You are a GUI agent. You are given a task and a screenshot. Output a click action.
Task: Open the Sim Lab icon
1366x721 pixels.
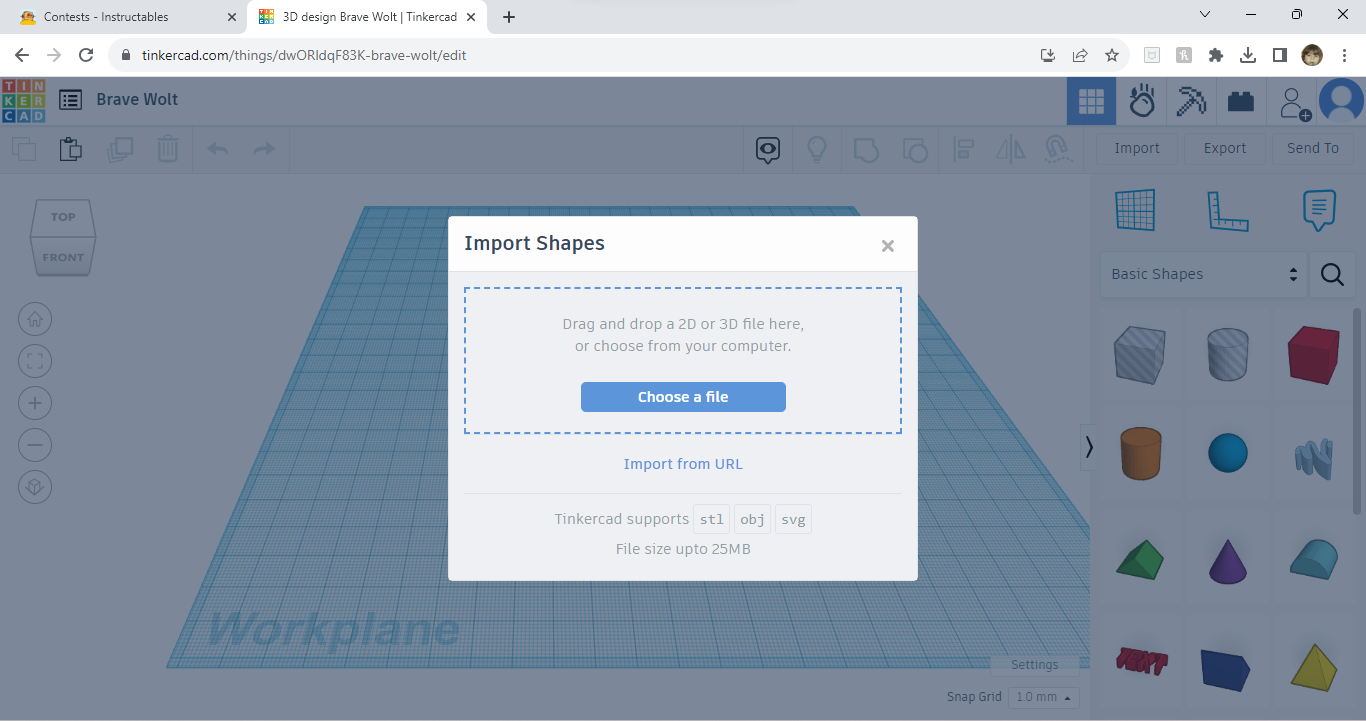1142,101
